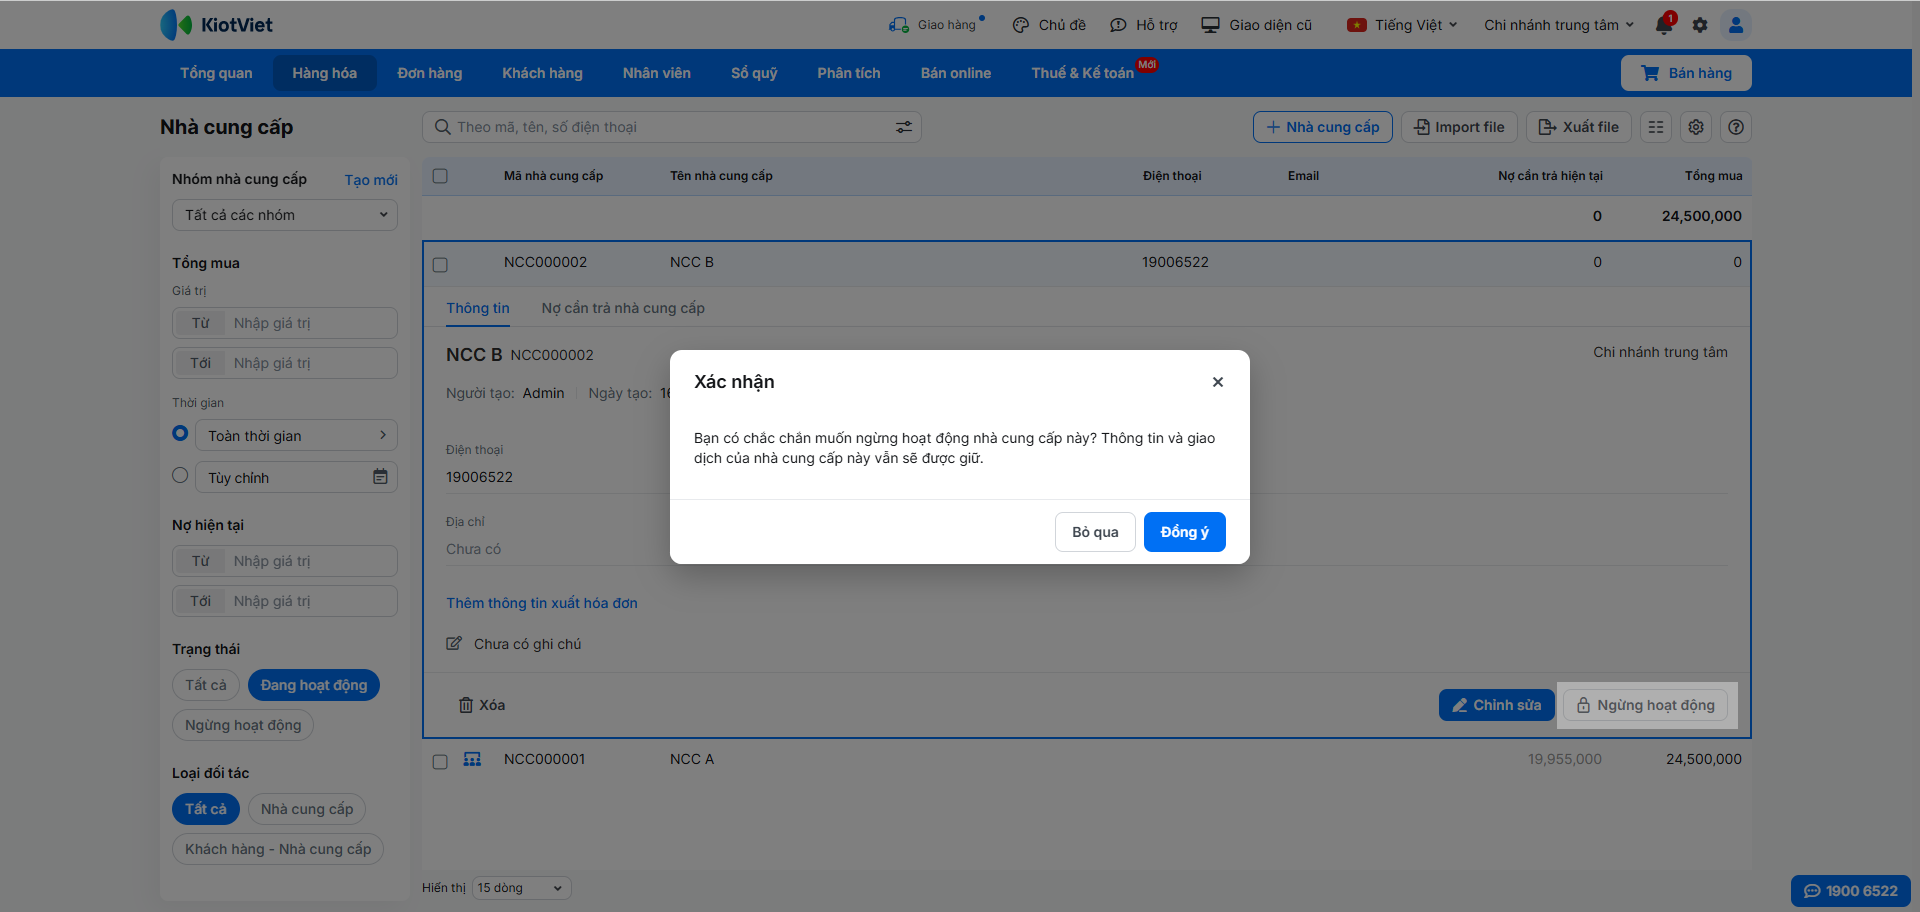Select the Toàn thời gian radio button
Viewport: 1920px width, 912px height.
click(180, 433)
